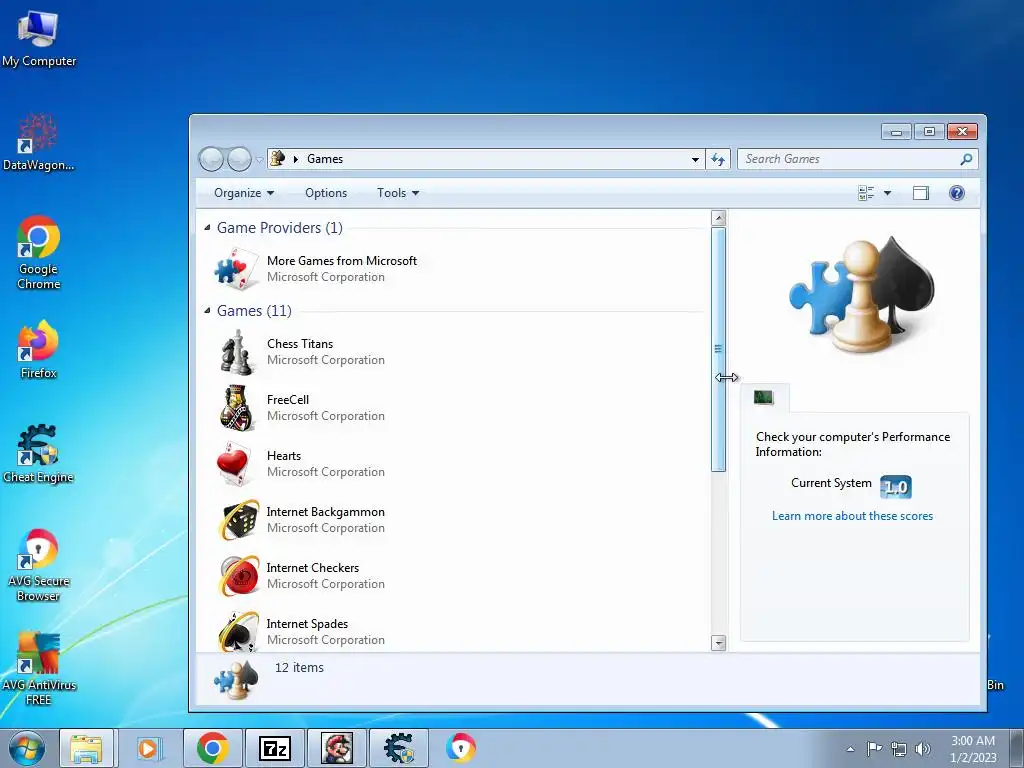Expand the address bar history dropdown
Screen dimensions: 1024x768
coord(696,159)
